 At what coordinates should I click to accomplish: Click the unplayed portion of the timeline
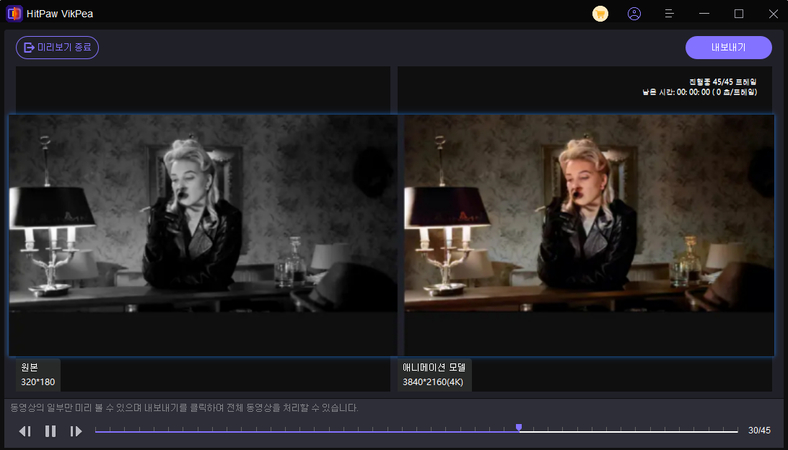(630, 431)
